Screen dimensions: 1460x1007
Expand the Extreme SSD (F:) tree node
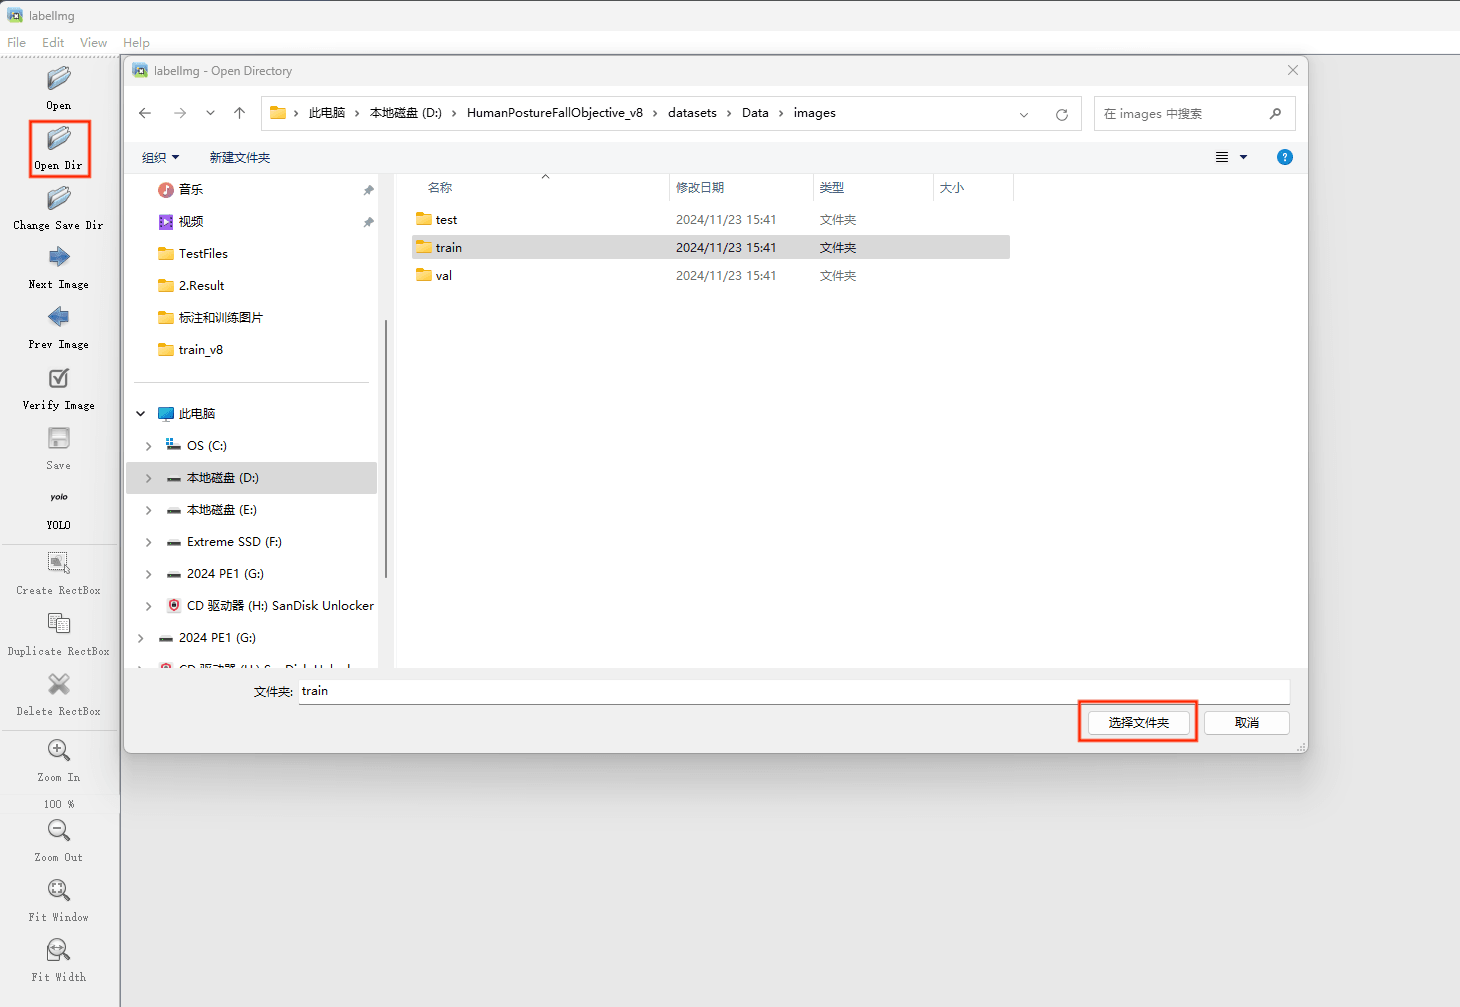(x=149, y=542)
